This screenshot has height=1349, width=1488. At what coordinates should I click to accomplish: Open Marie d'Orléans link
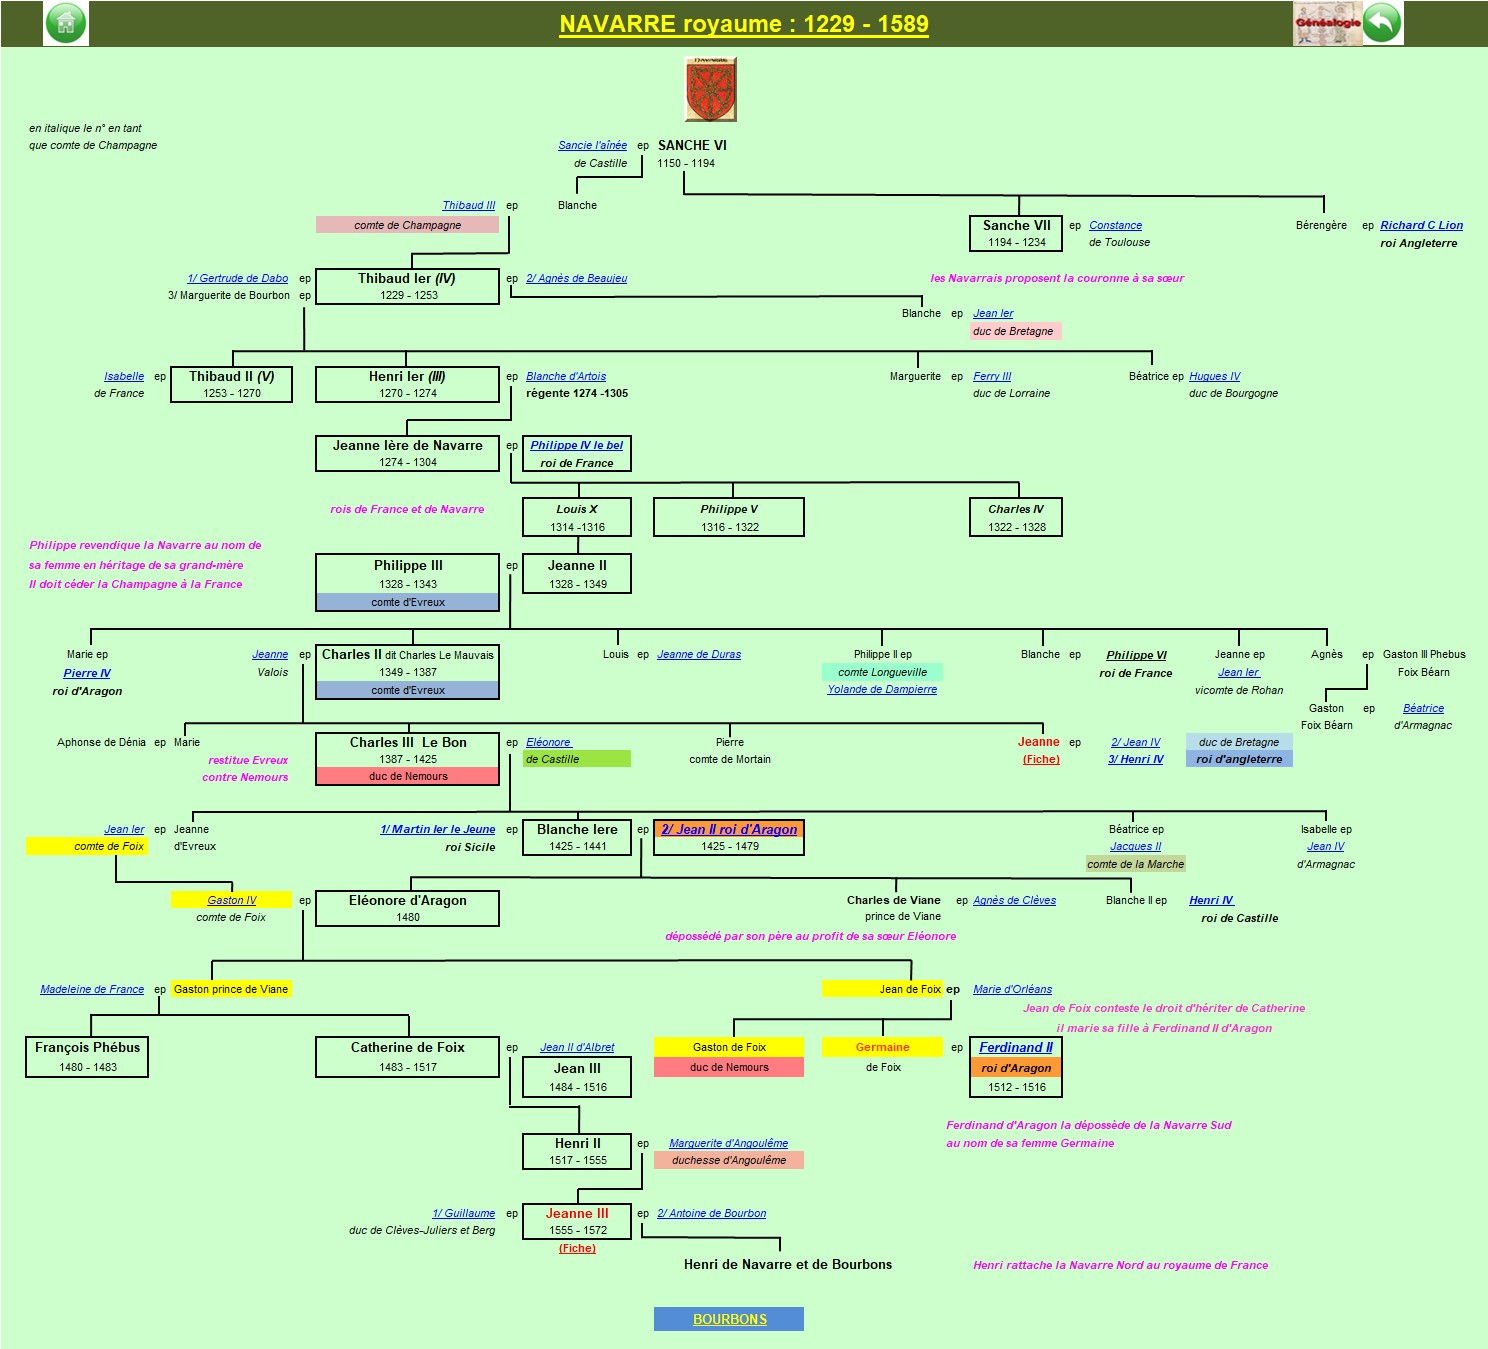[x=1012, y=989]
